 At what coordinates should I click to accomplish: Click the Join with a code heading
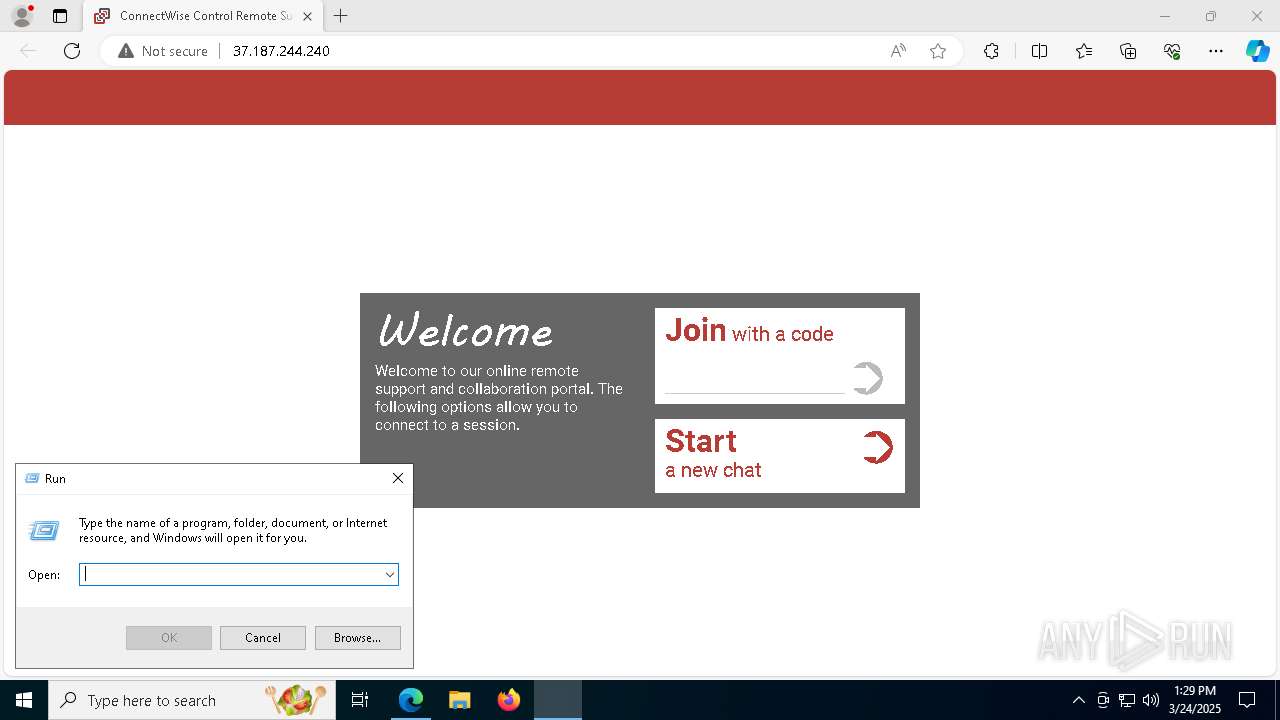click(x=749, y=331)
